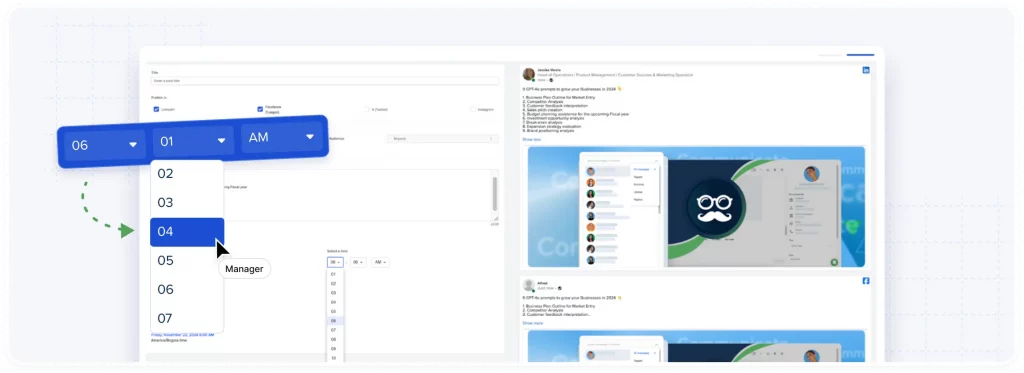1024x373 pixels.
Task: Click Jessika Varela's profile avatar
Action: tap(529, 74)
